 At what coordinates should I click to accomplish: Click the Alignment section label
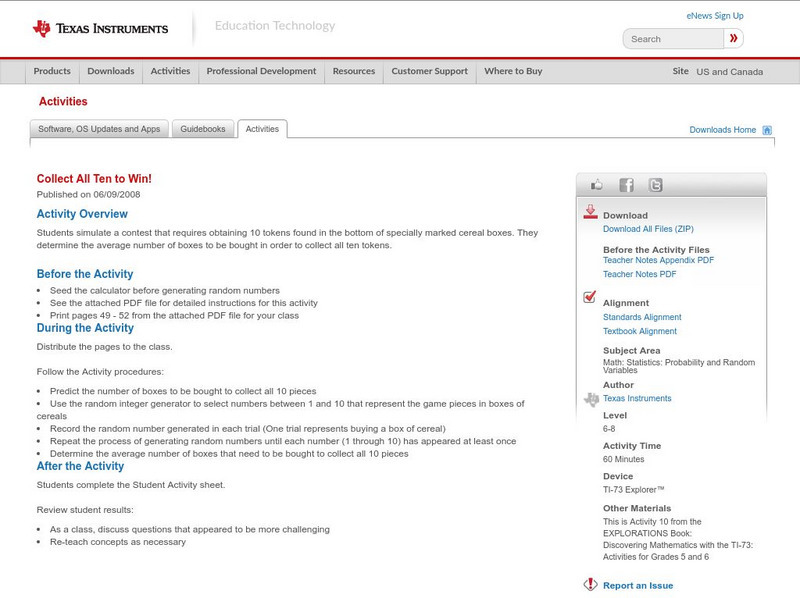tap(626, 303)
